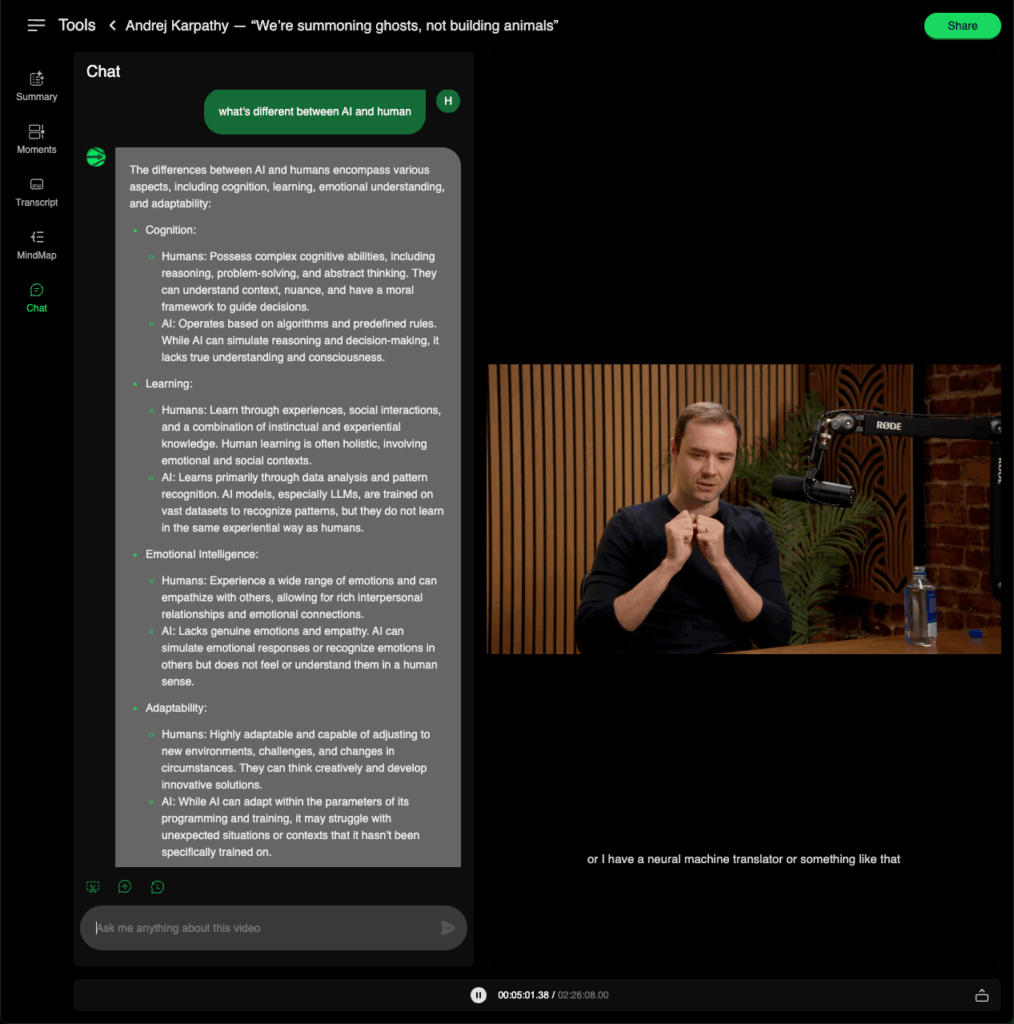Open the Summary panel in the sidebar
Image resolution: width=1014 pixels, height=1024 pixels.
(x=36, y=86)
